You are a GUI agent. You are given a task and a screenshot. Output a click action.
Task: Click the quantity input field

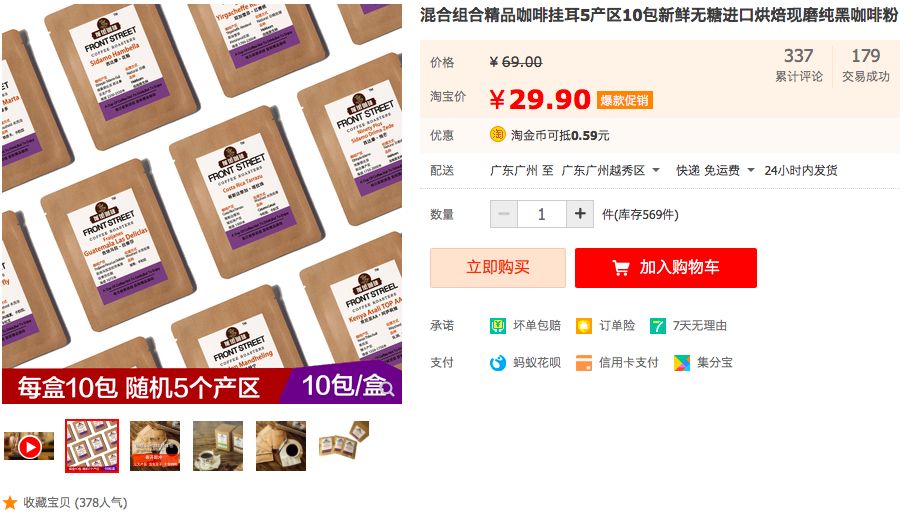541,214
